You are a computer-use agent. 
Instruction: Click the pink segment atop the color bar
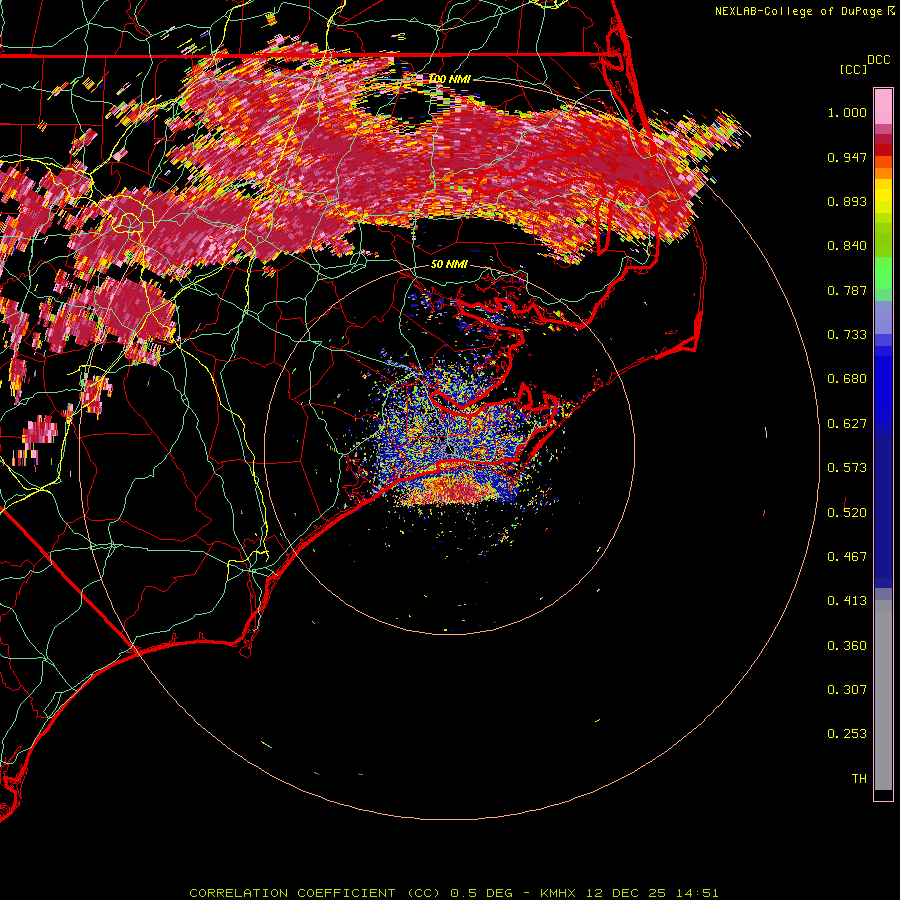[x=883, y=107]
